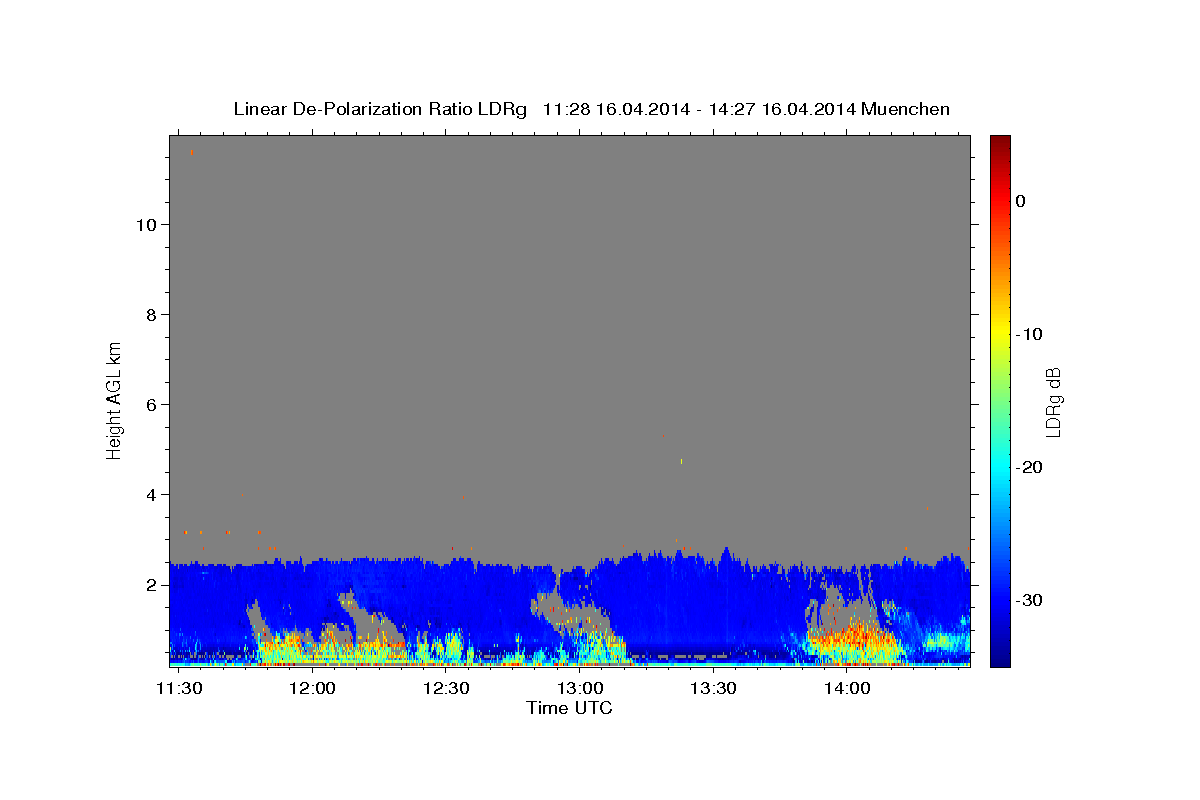Click the 'Height AGL km' axis label

tap(114, 400)
